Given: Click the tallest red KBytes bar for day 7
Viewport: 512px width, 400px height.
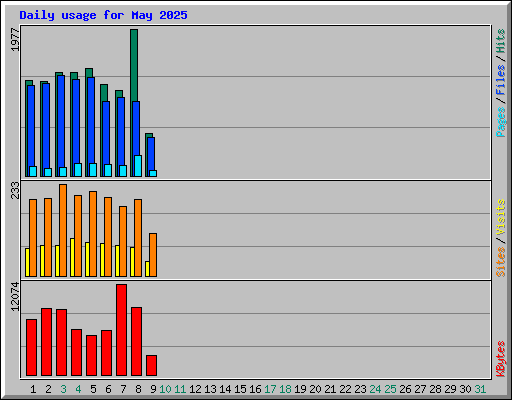Looking at the screenshot, I should [x=122, y=330].
